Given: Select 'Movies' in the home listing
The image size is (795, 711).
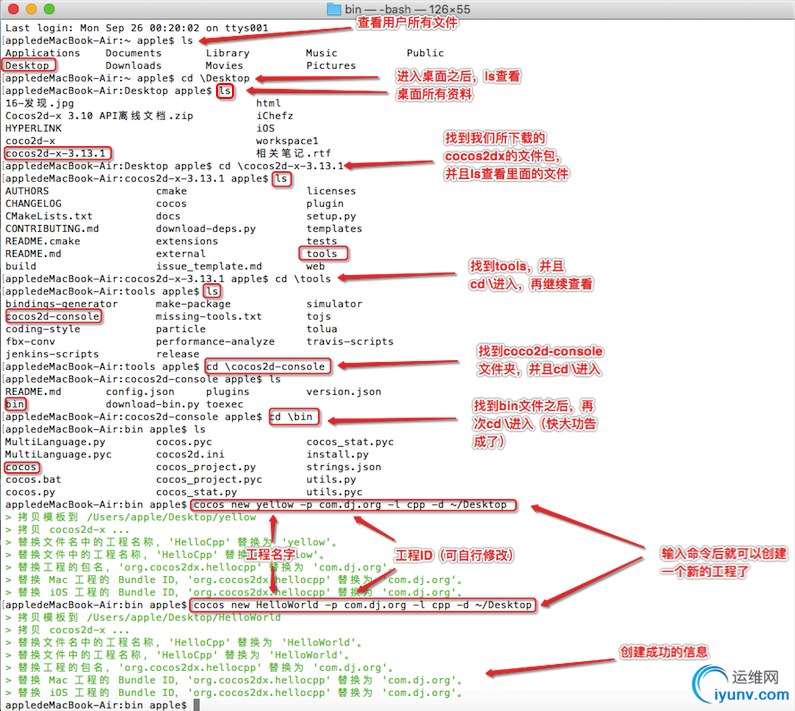Looking at the screenshot, I should [225, 66].
